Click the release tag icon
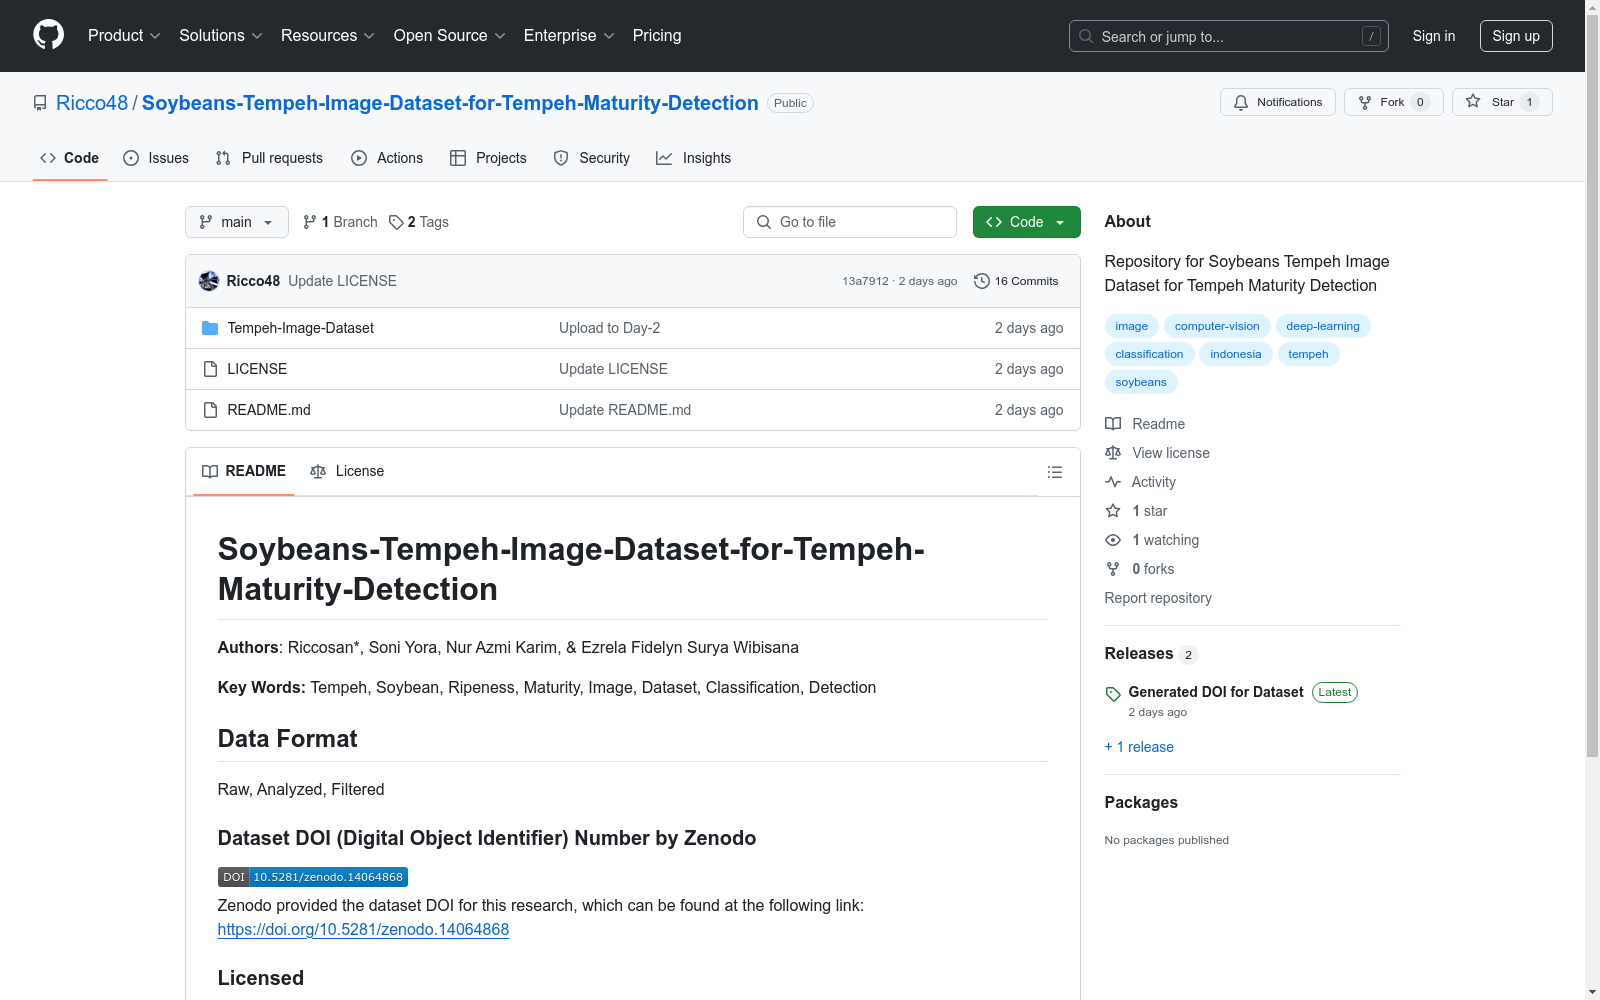Viewport: 1600px width, 1000px height. point(1113,694)
